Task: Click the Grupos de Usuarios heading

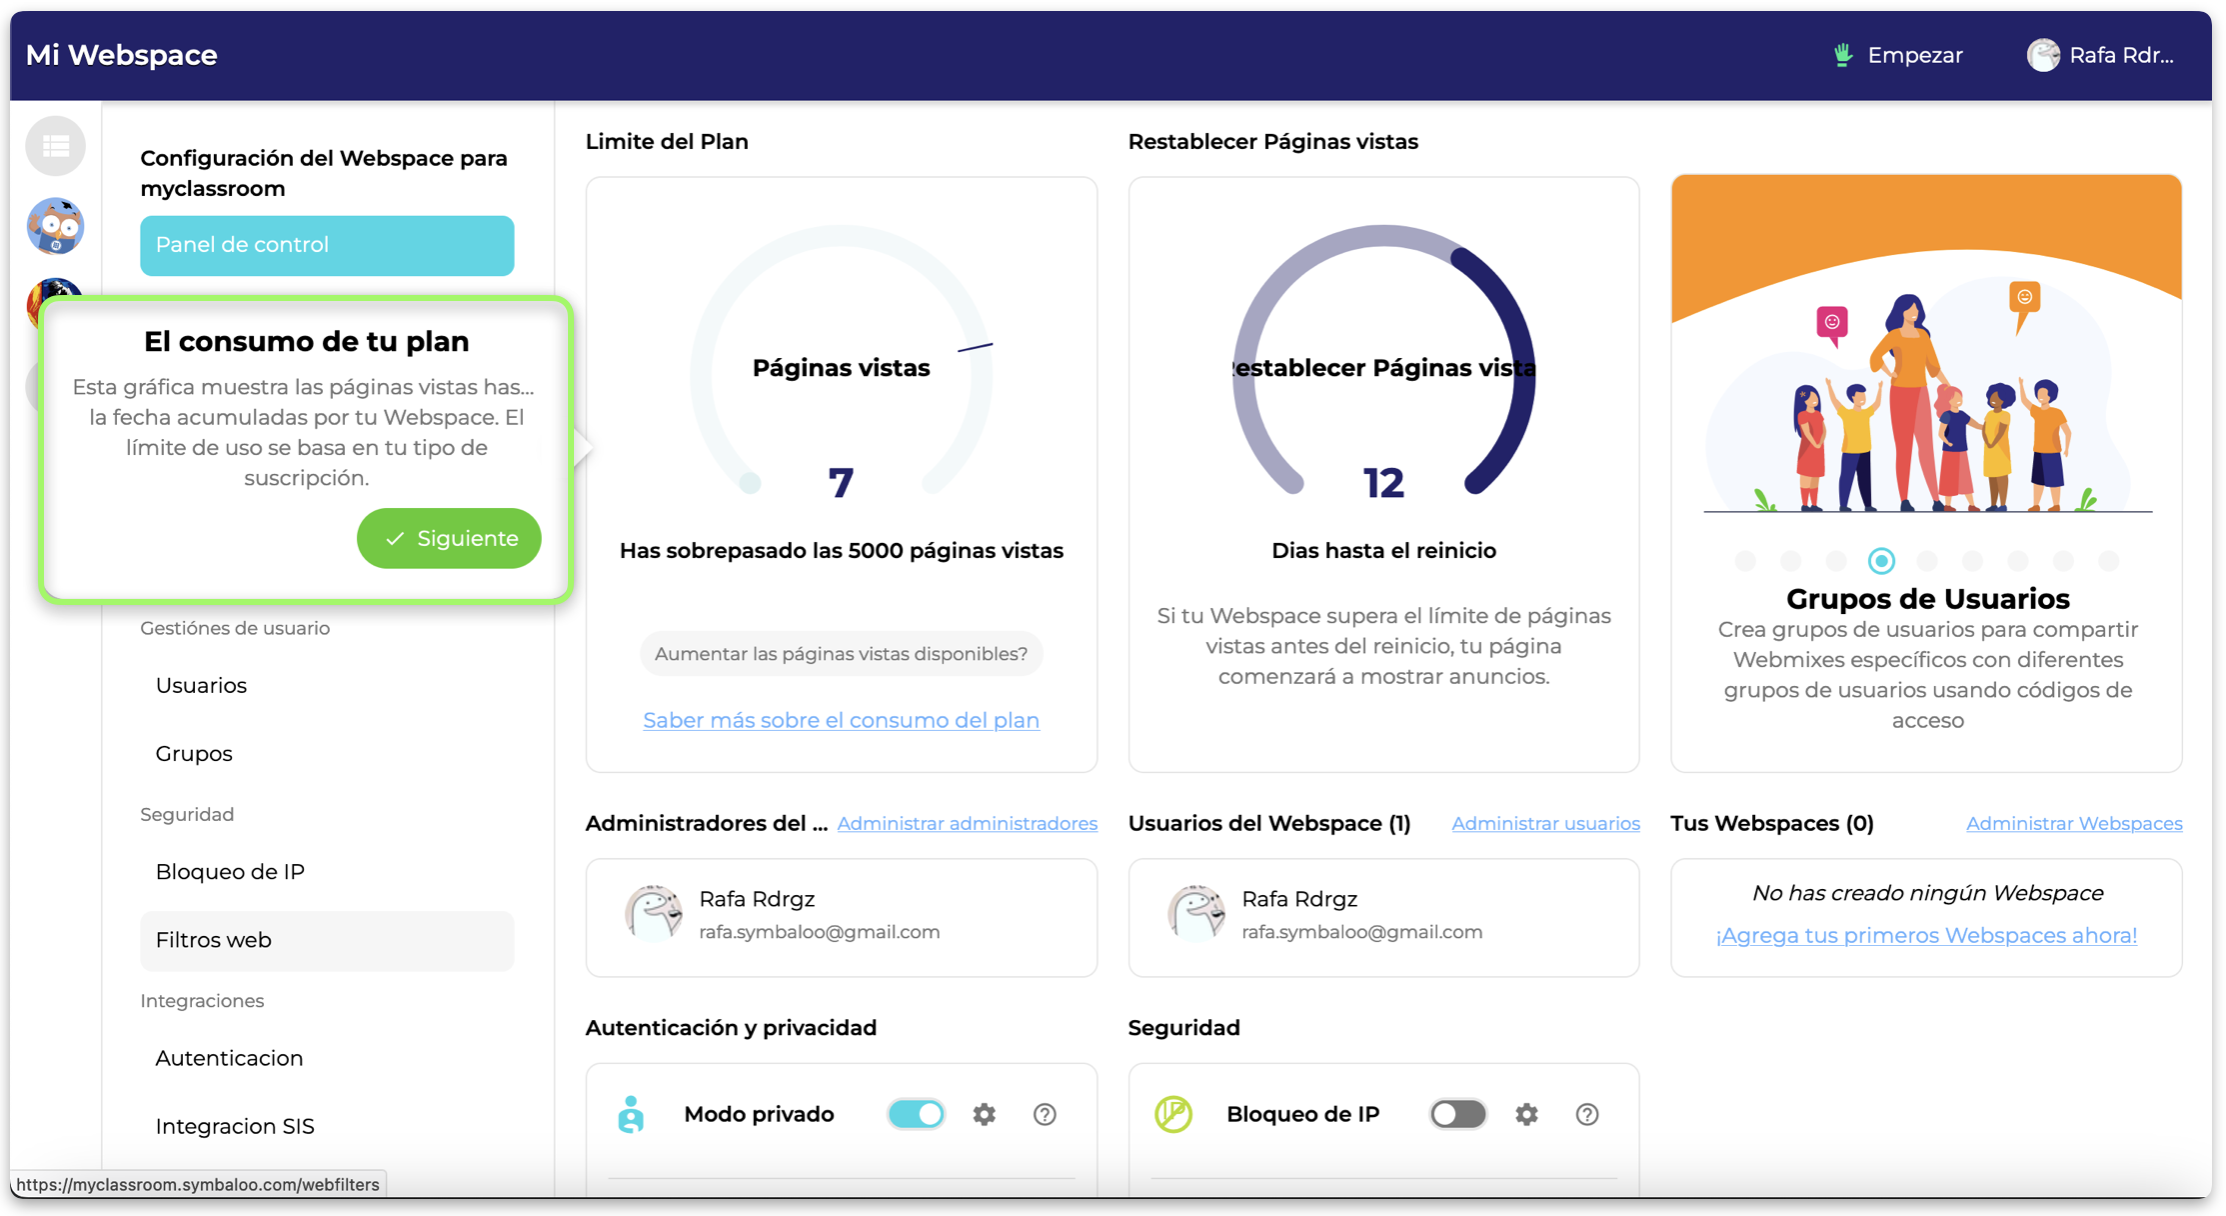Action: click(1927, 599)
